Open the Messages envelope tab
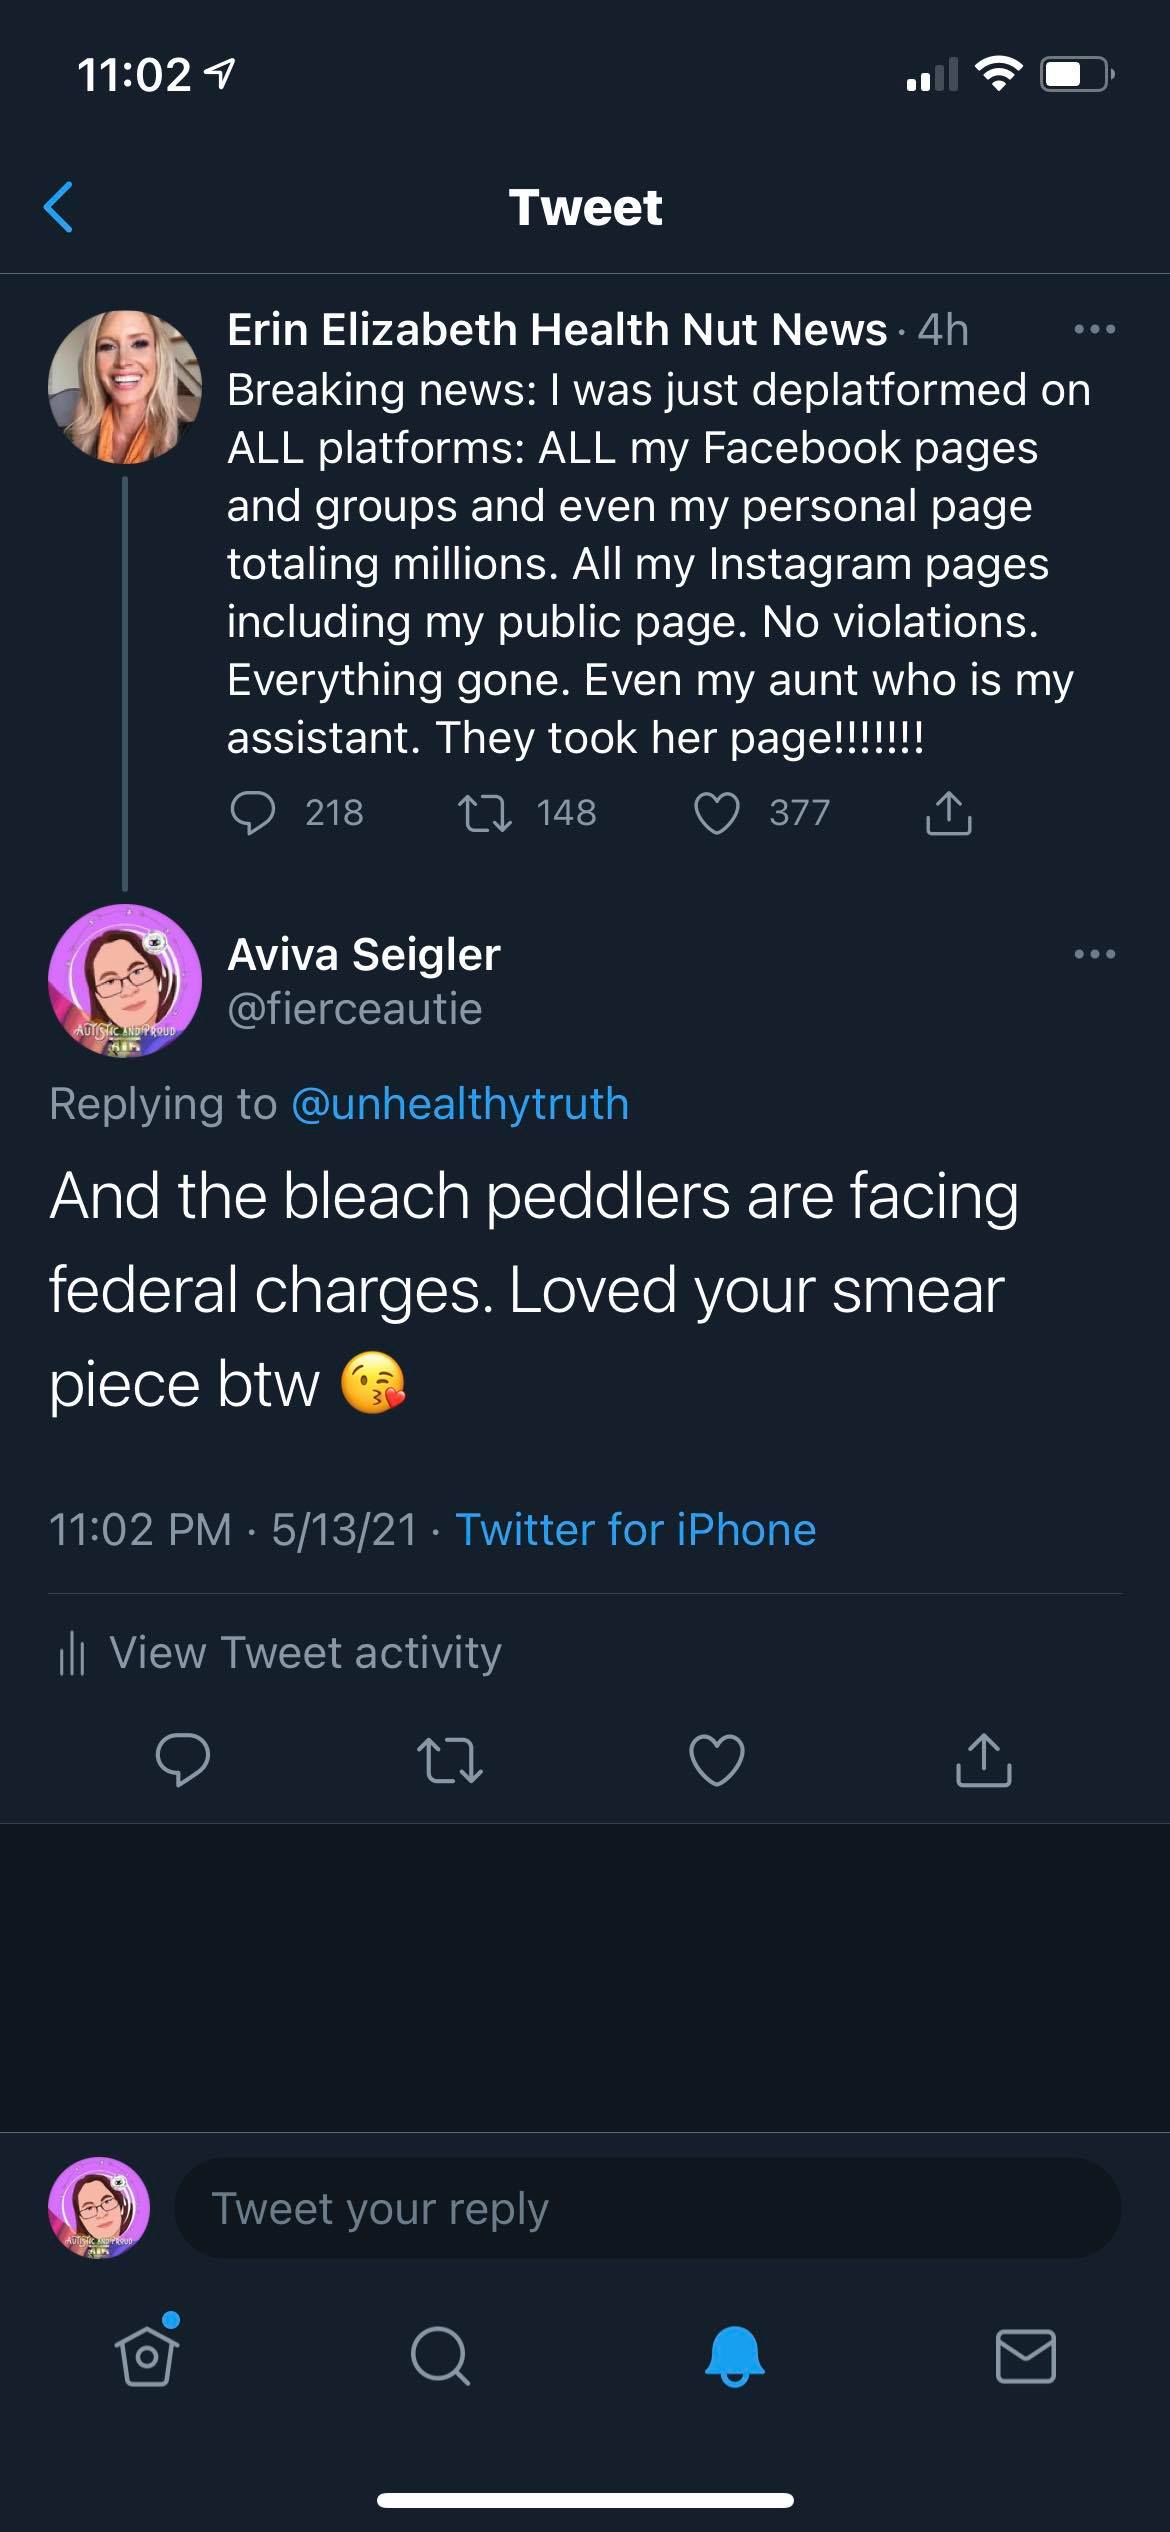 tap(1026, 2356)
